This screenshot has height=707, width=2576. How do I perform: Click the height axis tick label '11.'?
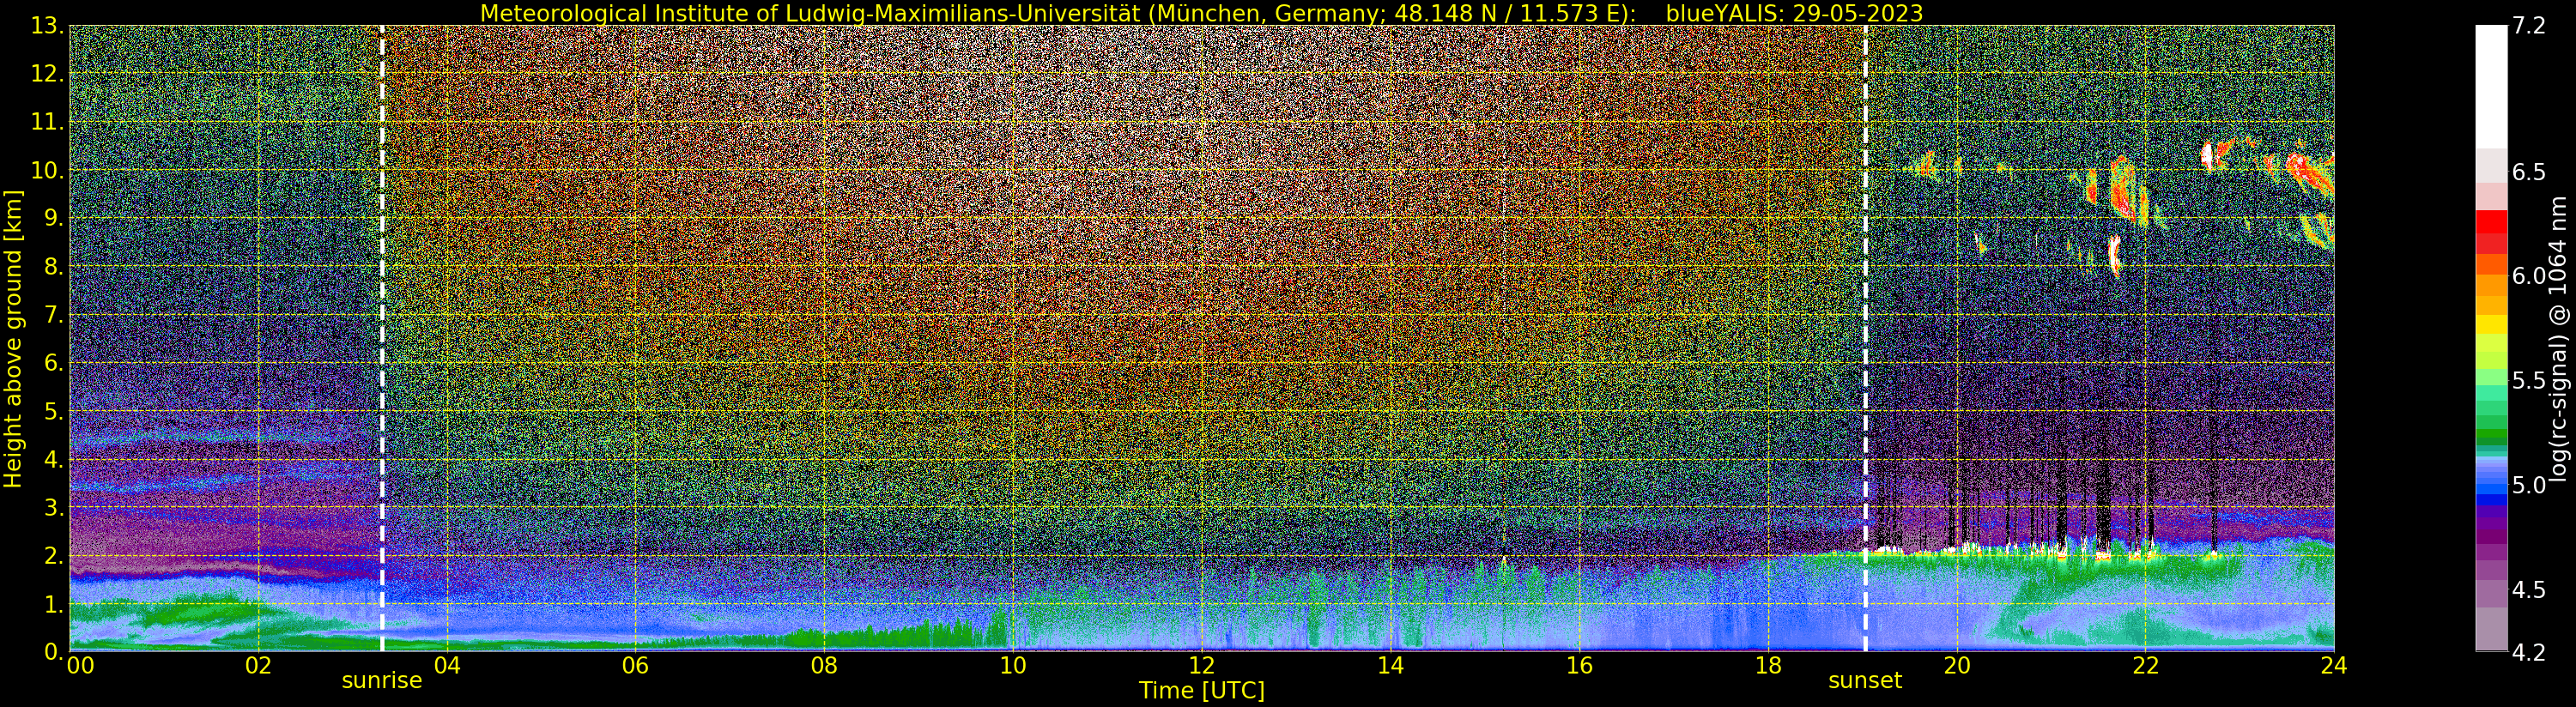(47, 122)
